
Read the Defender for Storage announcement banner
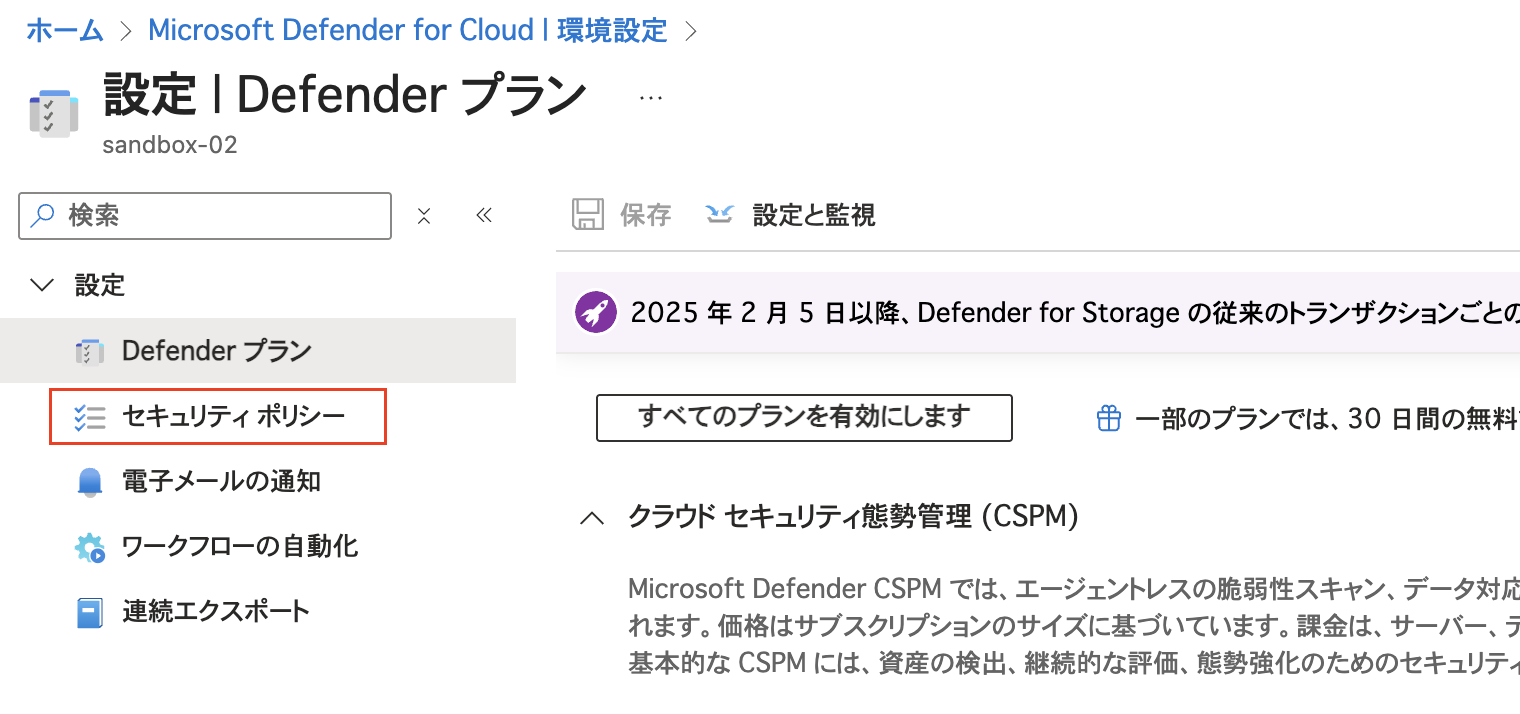[x=1038, y=313]
